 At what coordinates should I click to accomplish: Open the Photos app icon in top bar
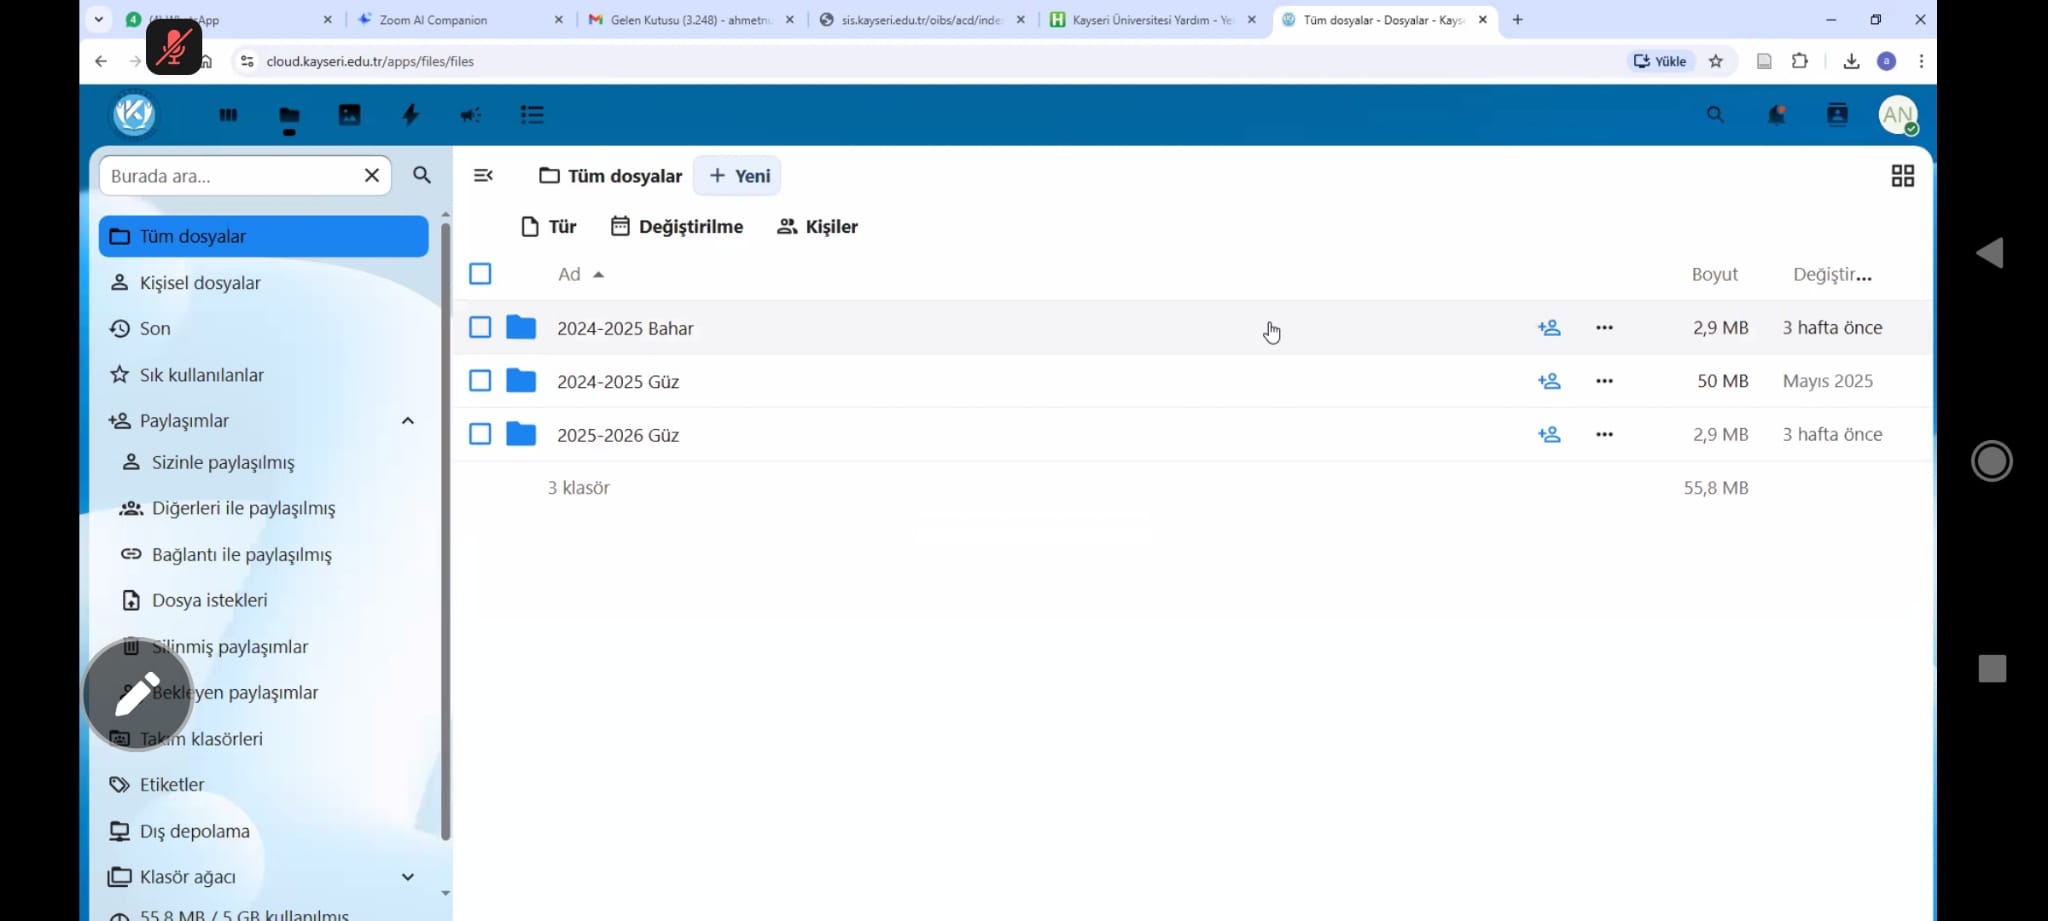point(349,115)
